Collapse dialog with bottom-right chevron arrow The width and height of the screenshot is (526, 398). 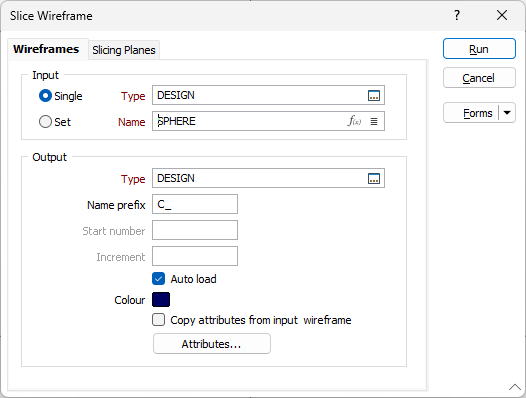click(x=514, y=387)
